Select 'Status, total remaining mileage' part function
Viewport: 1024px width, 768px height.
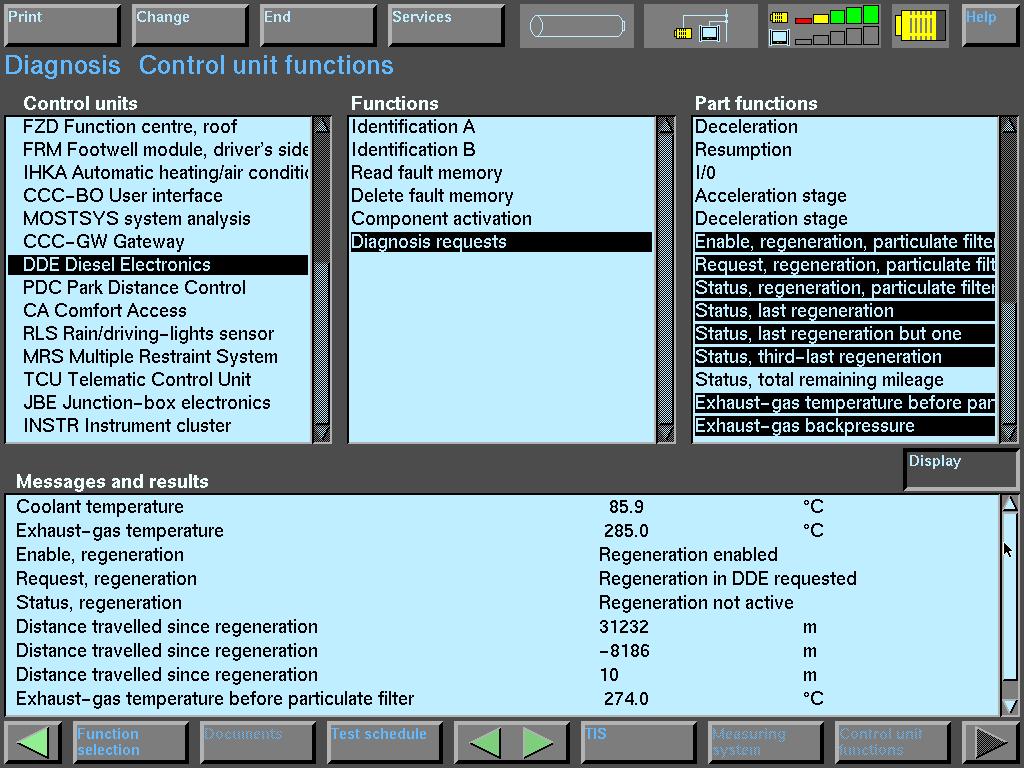[844, 380]
